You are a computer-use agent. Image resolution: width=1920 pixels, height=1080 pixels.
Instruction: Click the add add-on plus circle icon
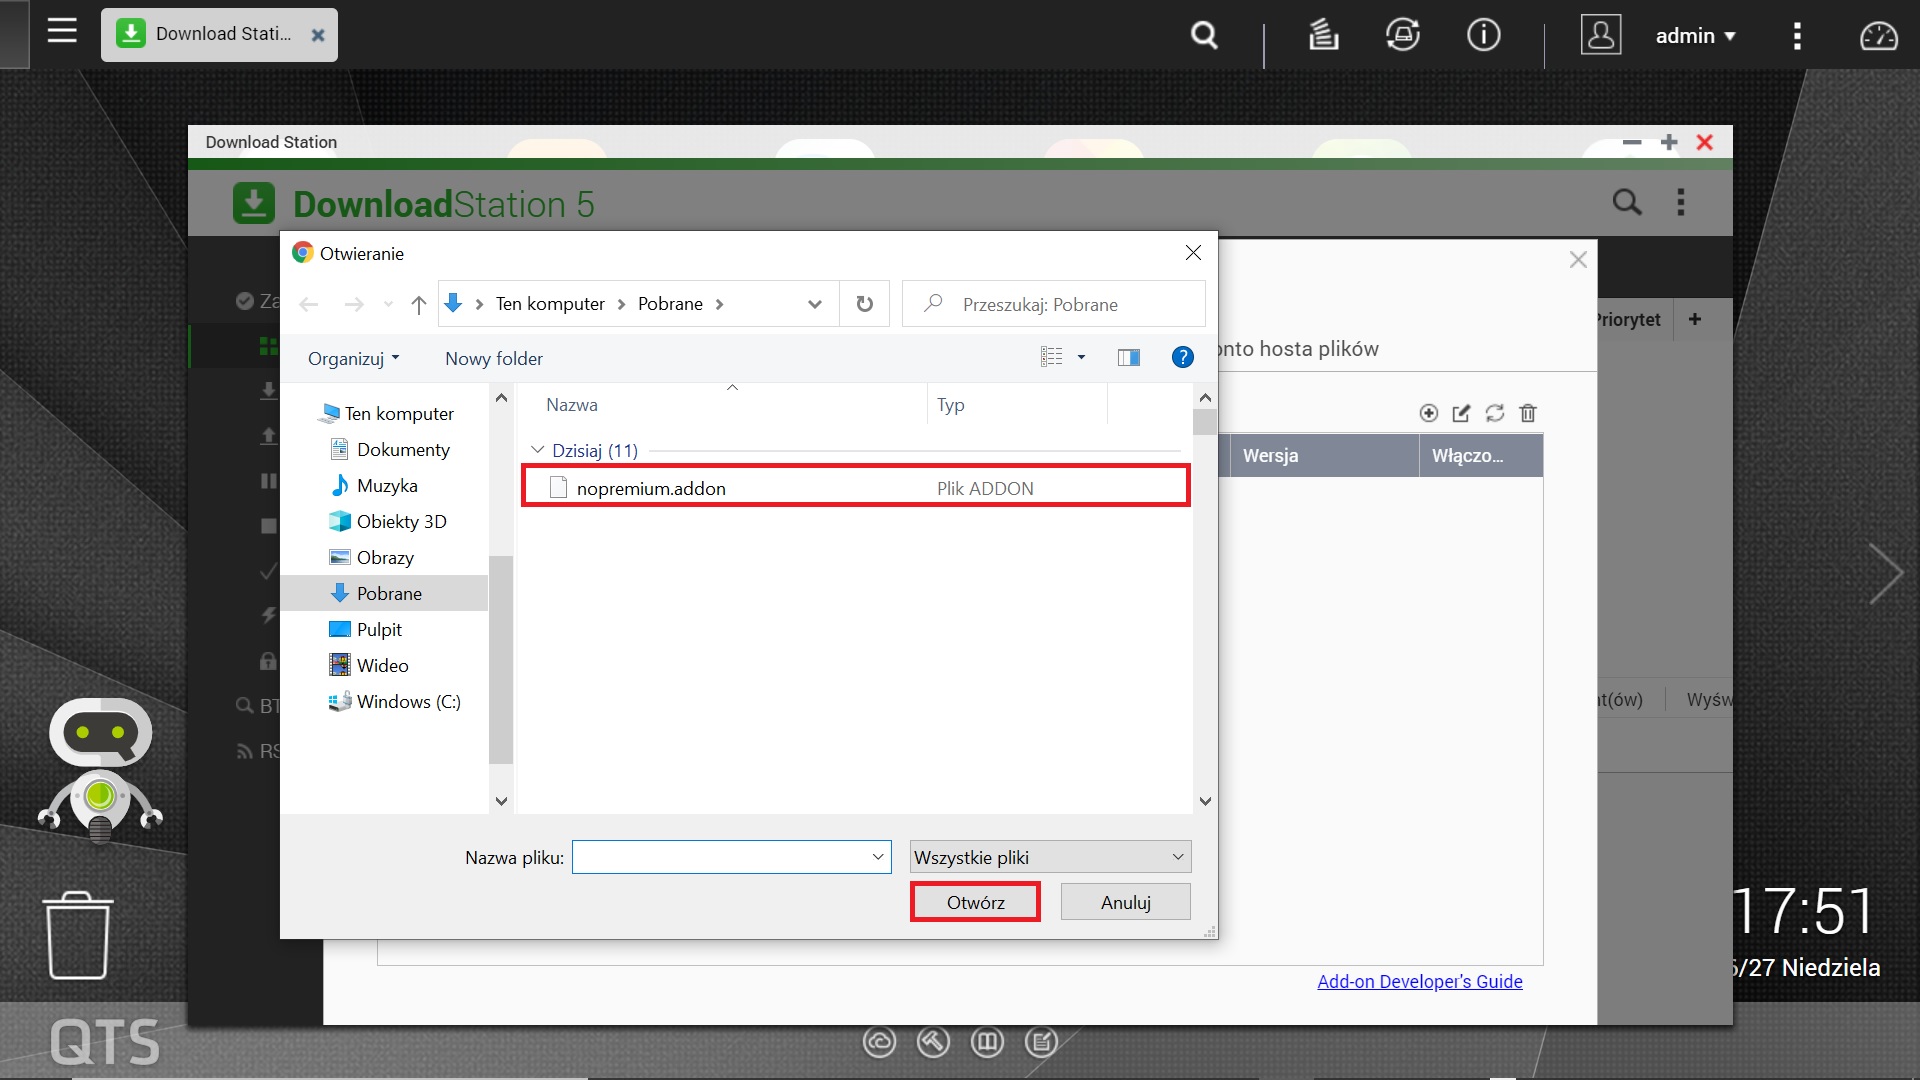point(1429,413)
